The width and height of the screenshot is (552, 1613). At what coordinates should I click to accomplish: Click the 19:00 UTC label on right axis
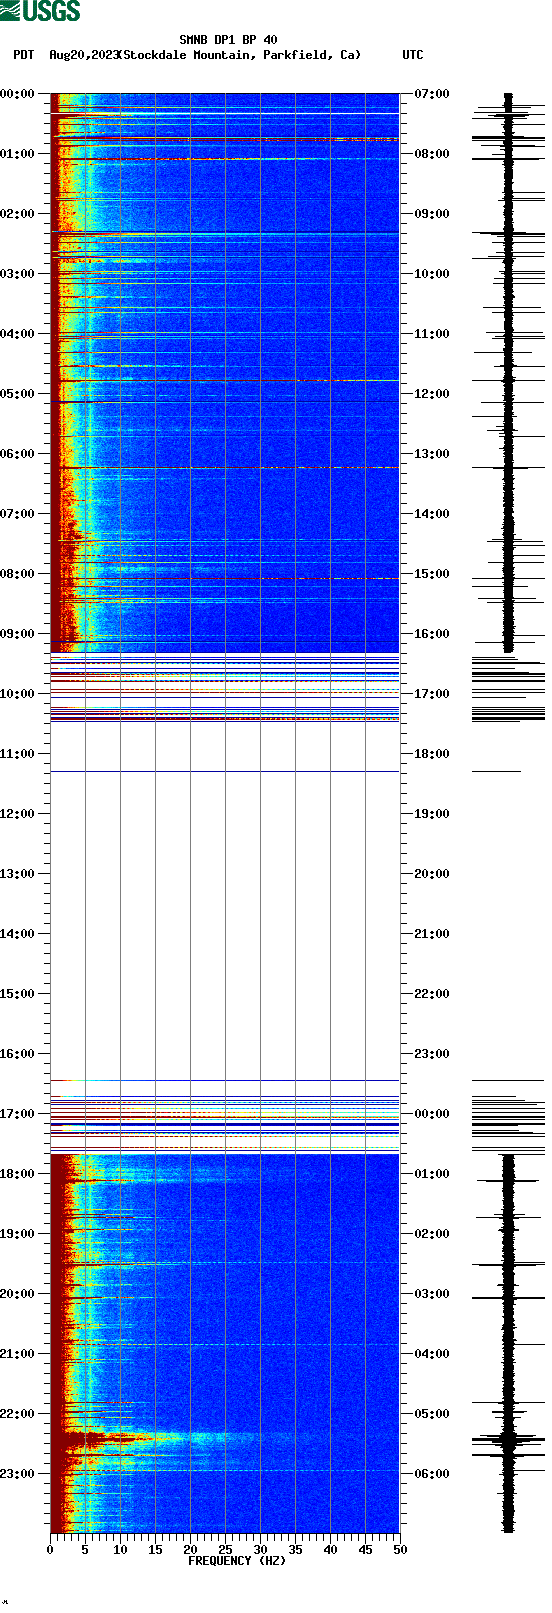[432, 814]
